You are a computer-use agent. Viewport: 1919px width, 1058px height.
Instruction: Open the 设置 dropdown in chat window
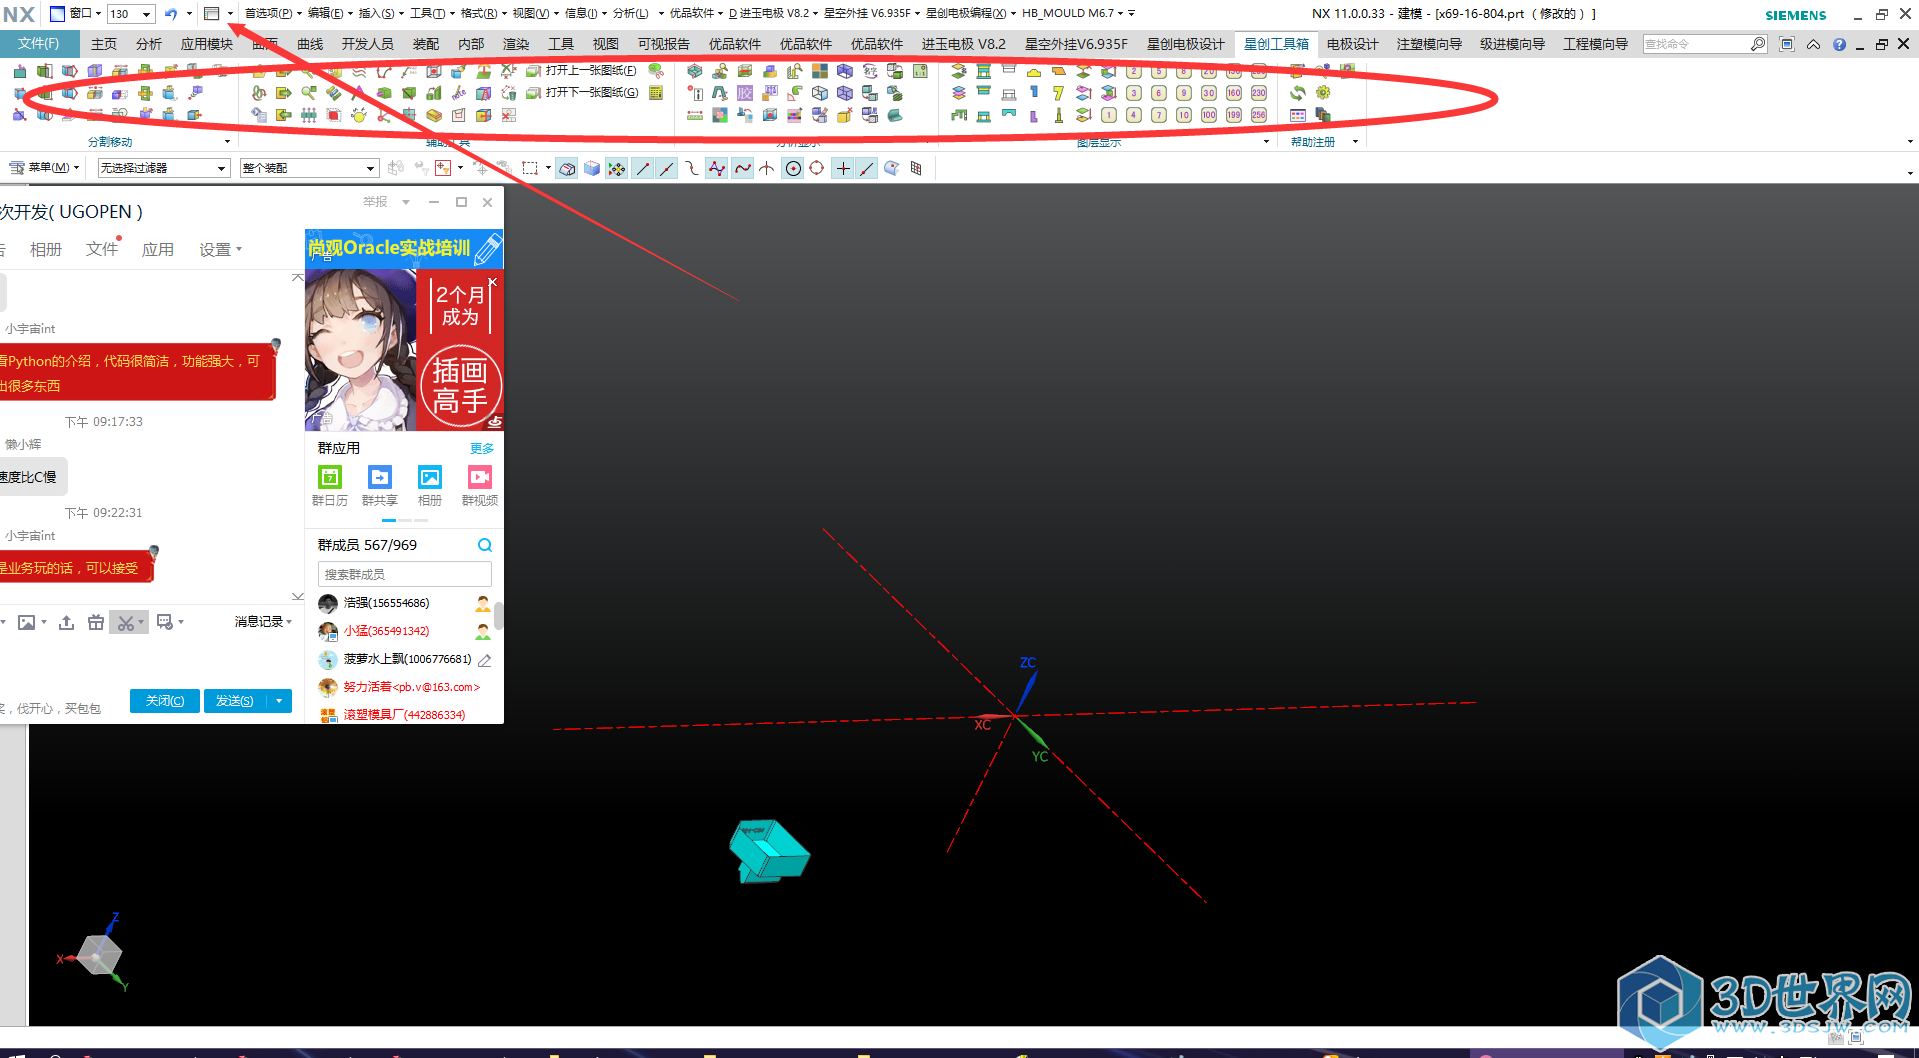click(220, 250)
